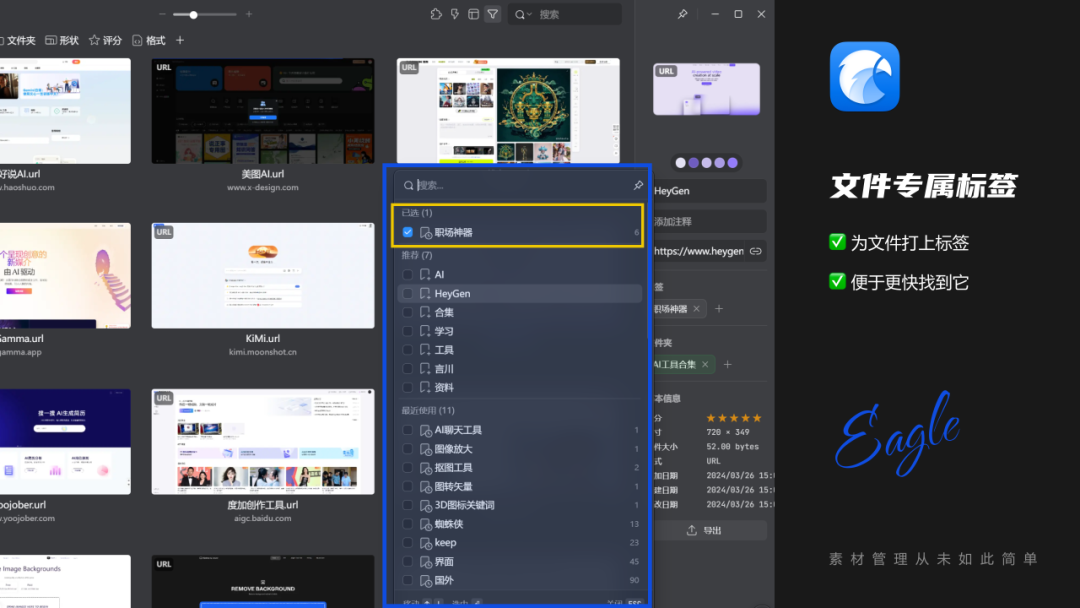Check the 抠图工具 tag checkbox
Viewport: 1080px width, 608px height.
coord(408,468)
